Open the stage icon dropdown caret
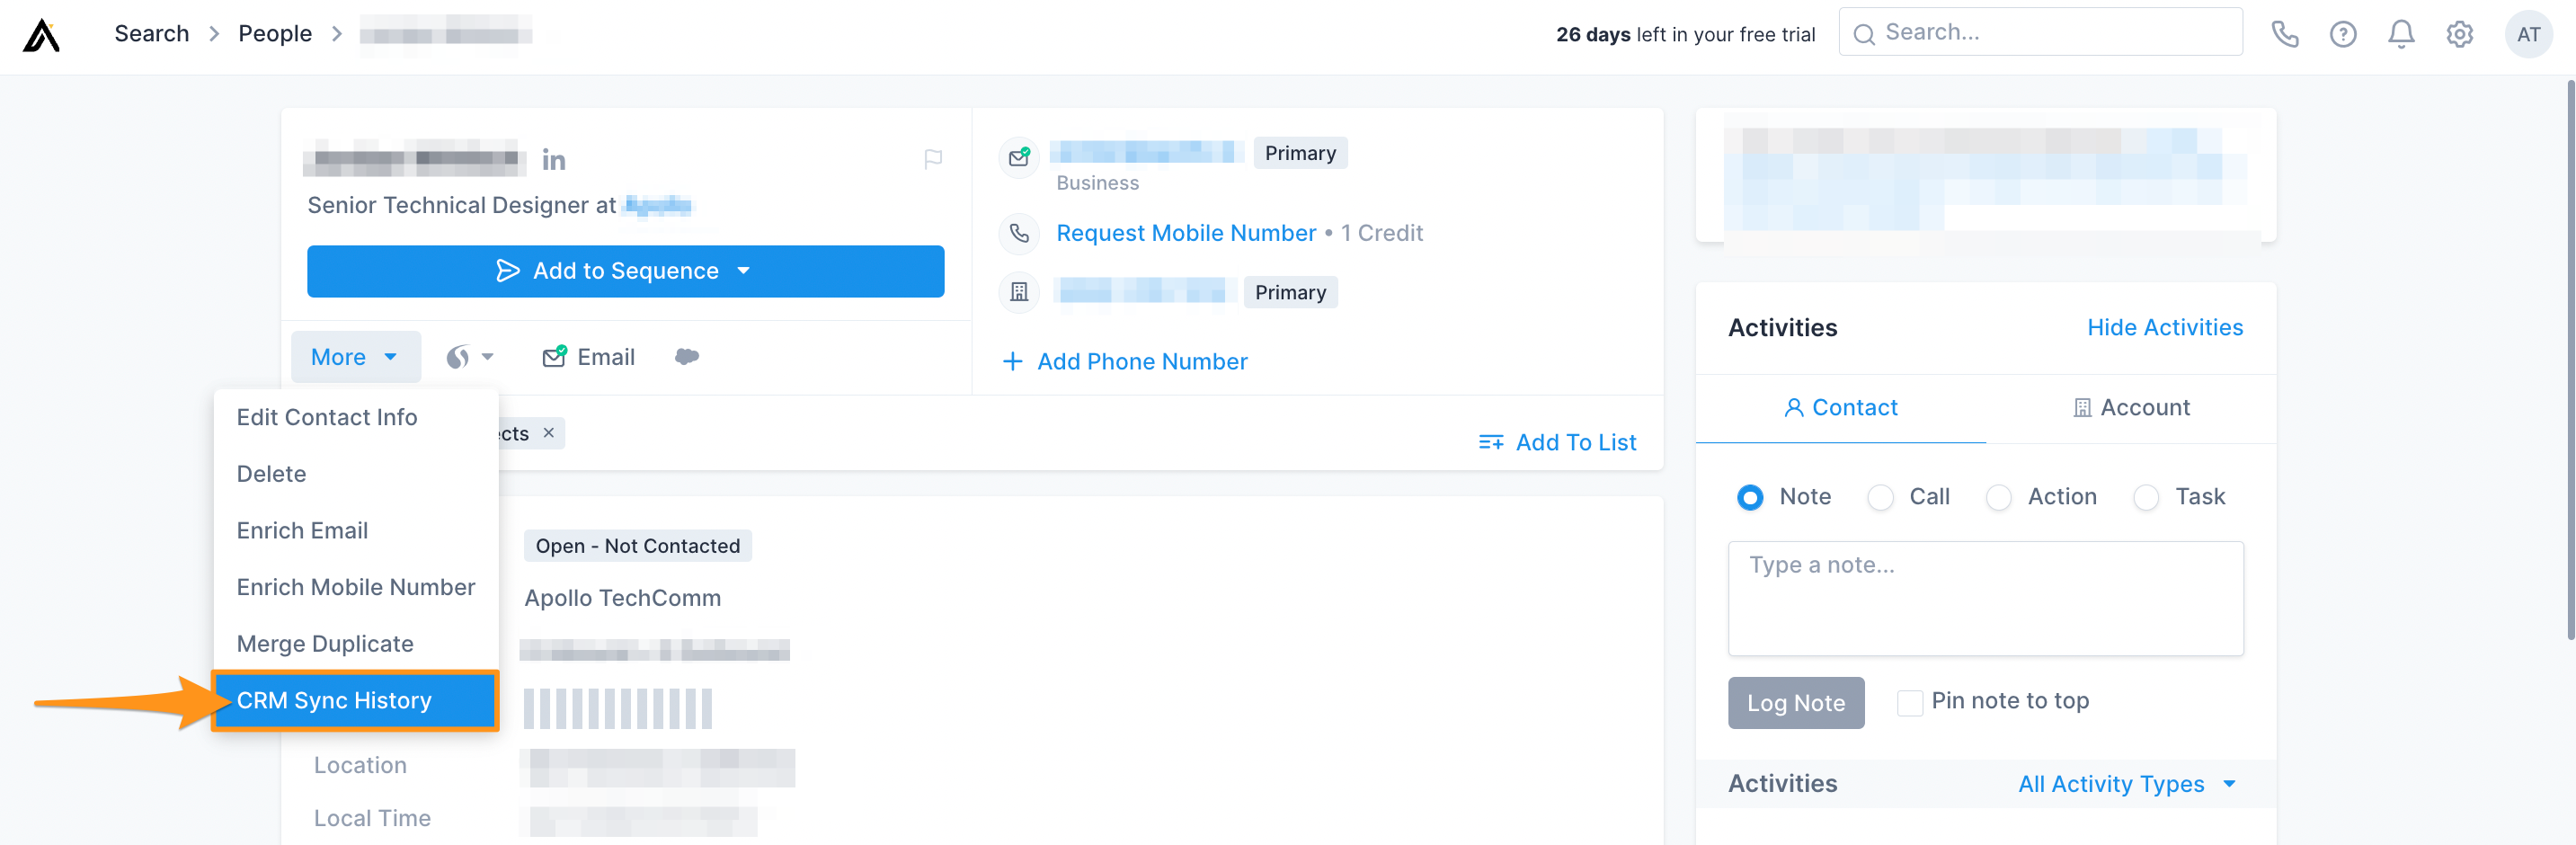The image size is (2576, 845). 487,357
